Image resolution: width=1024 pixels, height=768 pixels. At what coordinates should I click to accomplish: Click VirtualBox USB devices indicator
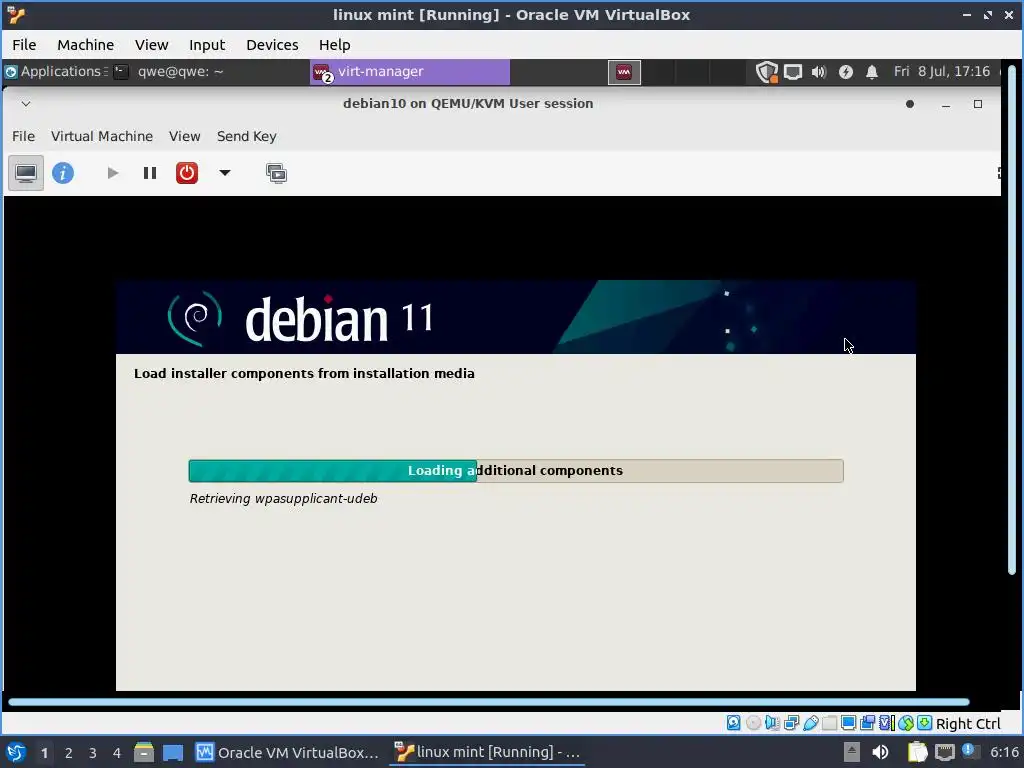click(810, 723)
